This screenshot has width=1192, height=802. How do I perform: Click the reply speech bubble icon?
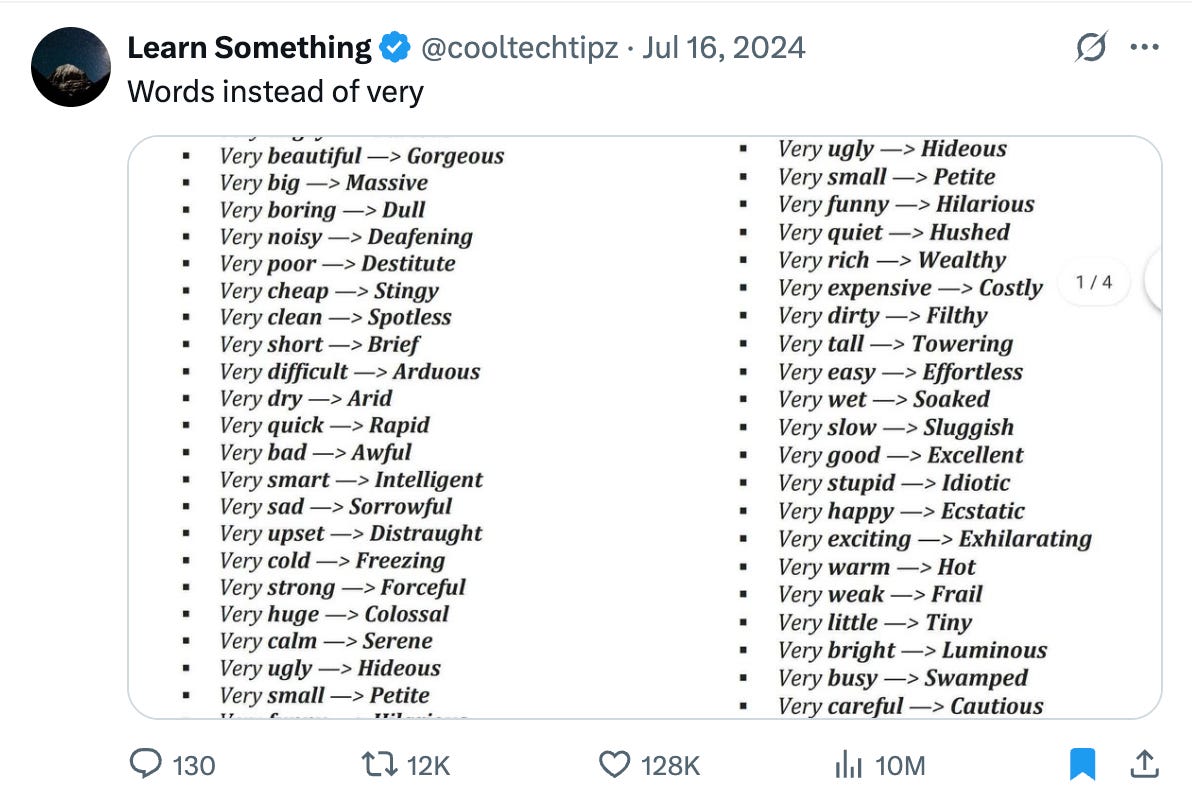[x=146, y=765]
